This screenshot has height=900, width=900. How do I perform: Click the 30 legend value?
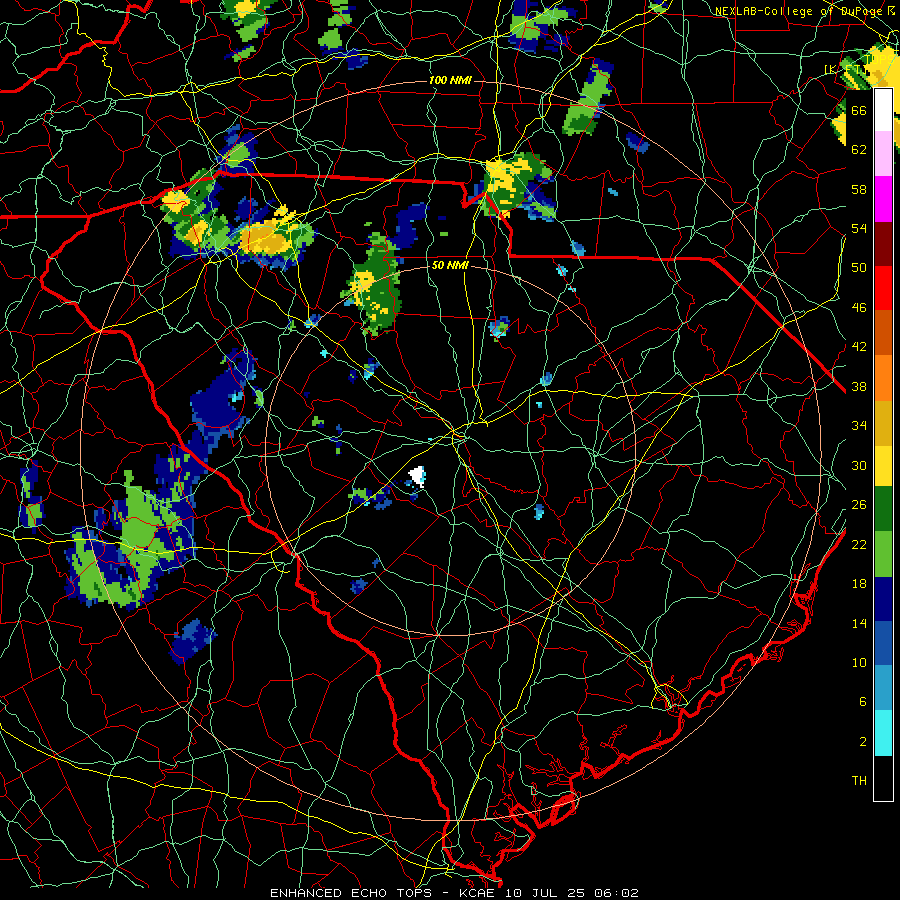click(859, 465)
